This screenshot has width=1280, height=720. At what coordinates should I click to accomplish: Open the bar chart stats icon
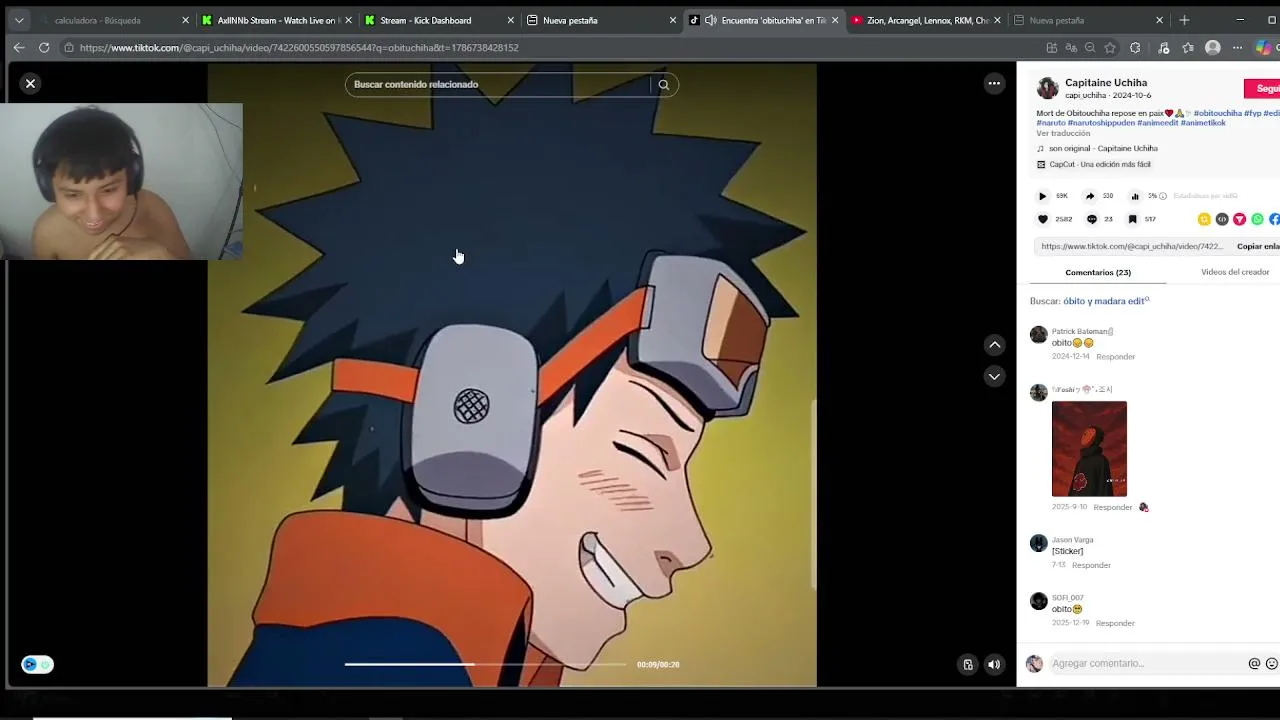(1135, 196)
